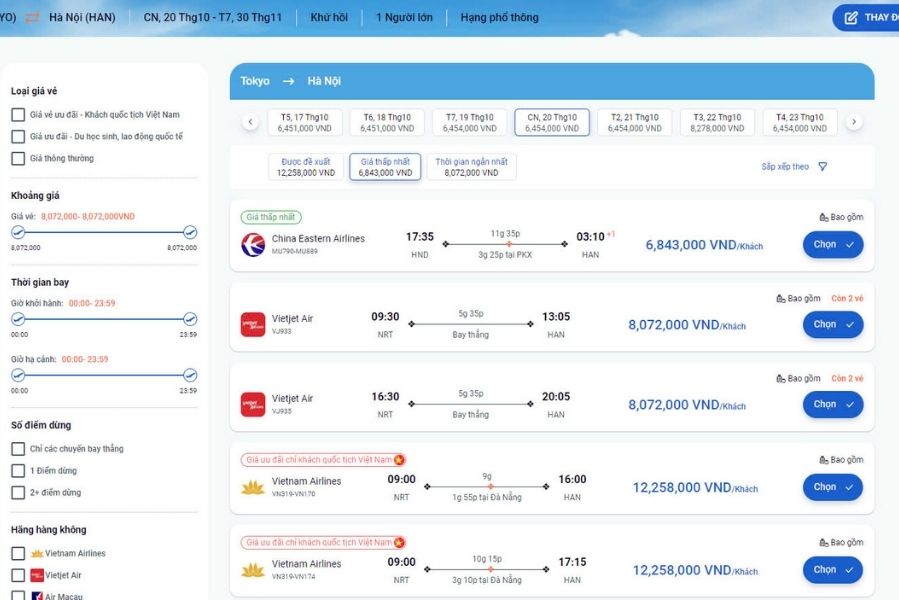The height and width of the screenshot is (600, 899).
Task: Expand Bao gồm details on the China Eastern flight
Action: pyautogui.click(x=841, y=217)
